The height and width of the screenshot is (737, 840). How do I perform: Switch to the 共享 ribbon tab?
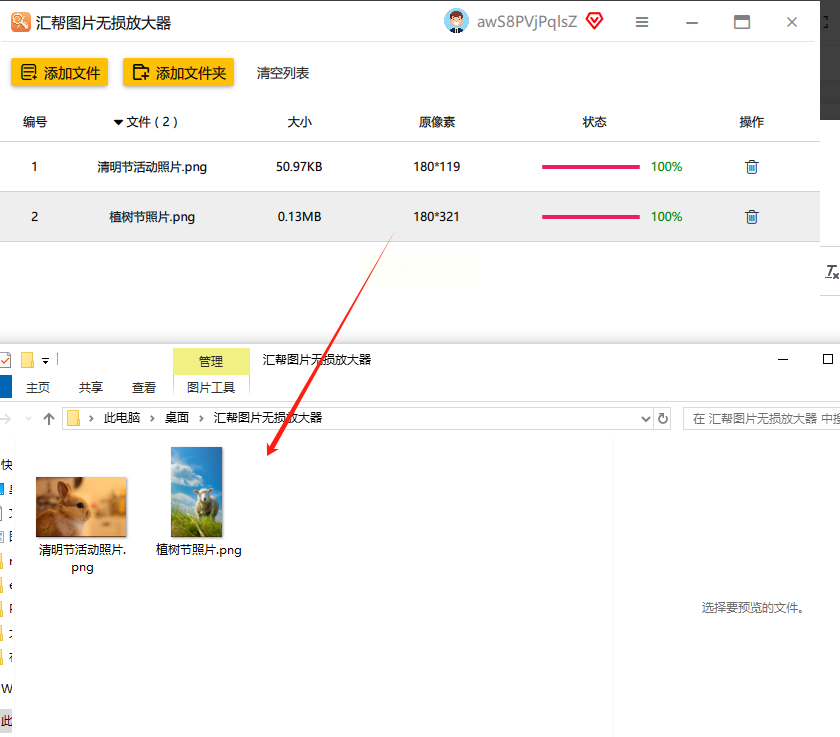[91, 387]
